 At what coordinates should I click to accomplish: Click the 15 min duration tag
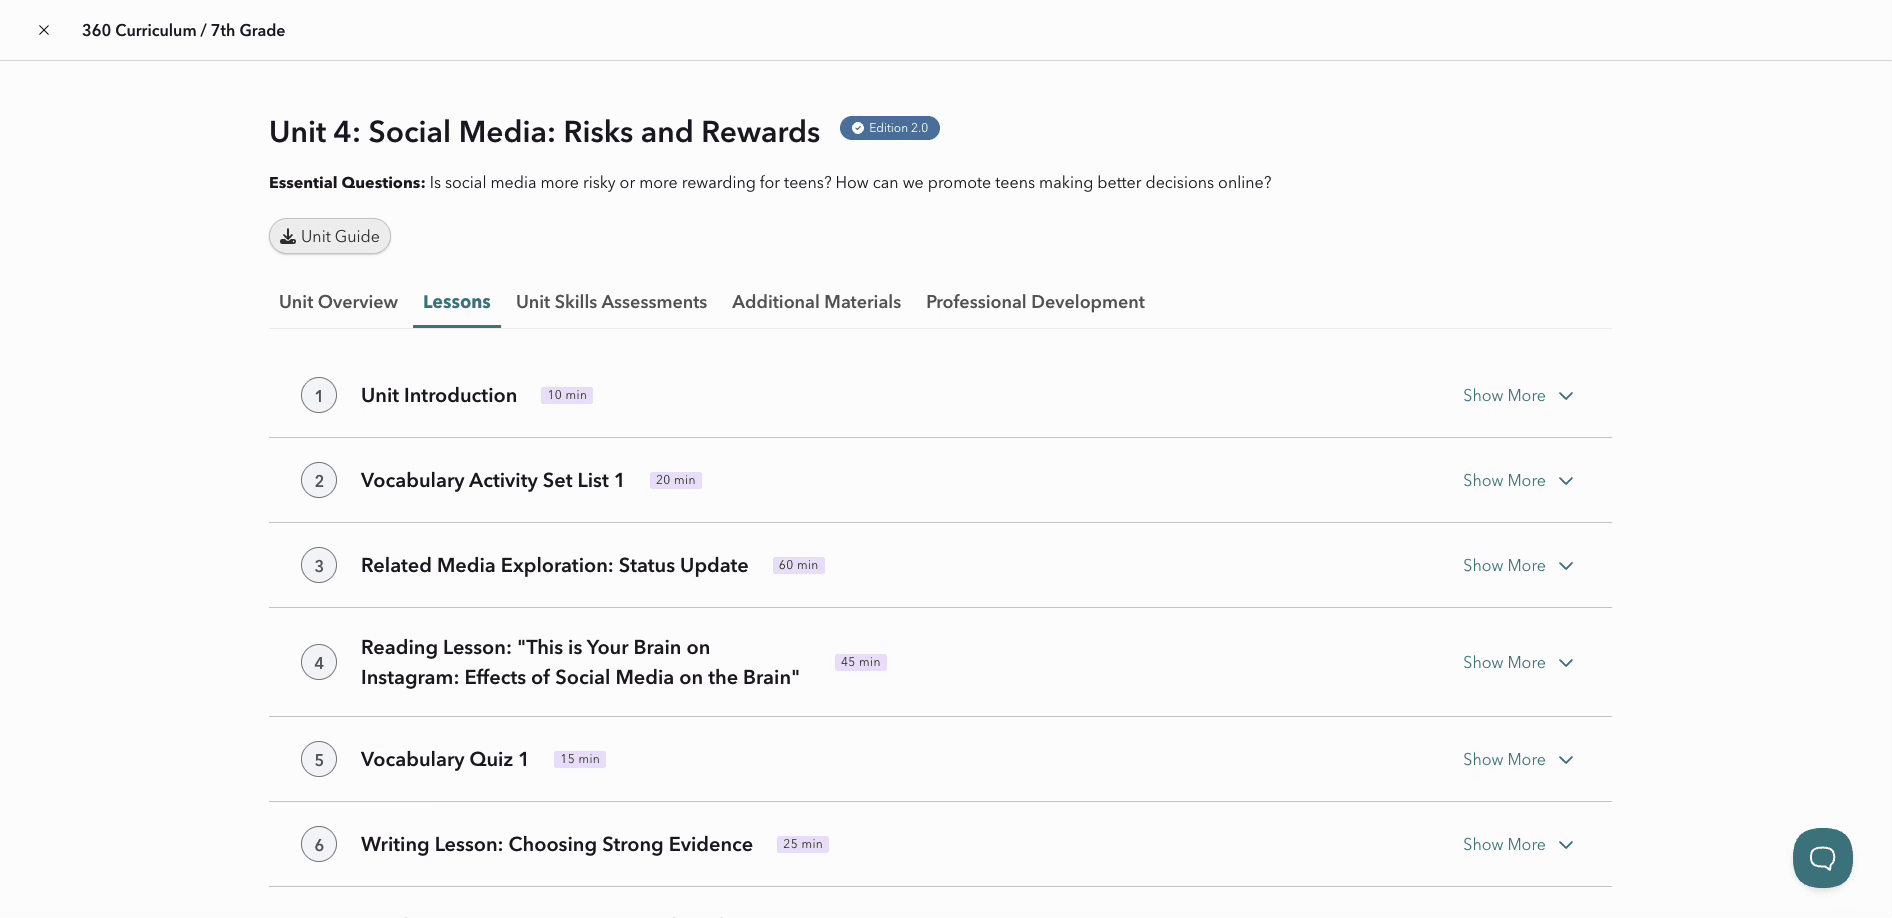pos(580,759)
